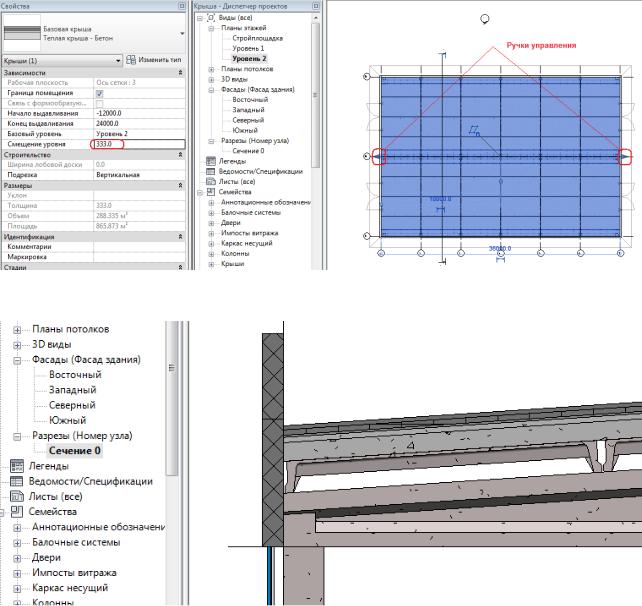Click the Виды (все) icon in upper browser
Screen dimensions: 642x606
tap(211, 18)
